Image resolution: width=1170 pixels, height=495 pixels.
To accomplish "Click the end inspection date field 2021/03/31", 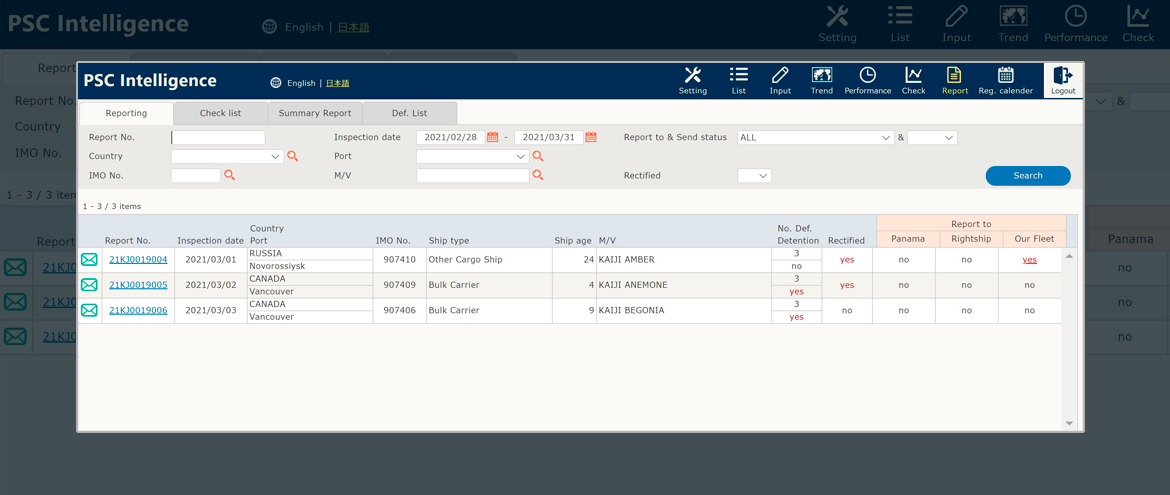I will pyautogui.click(x=548, y=137).
